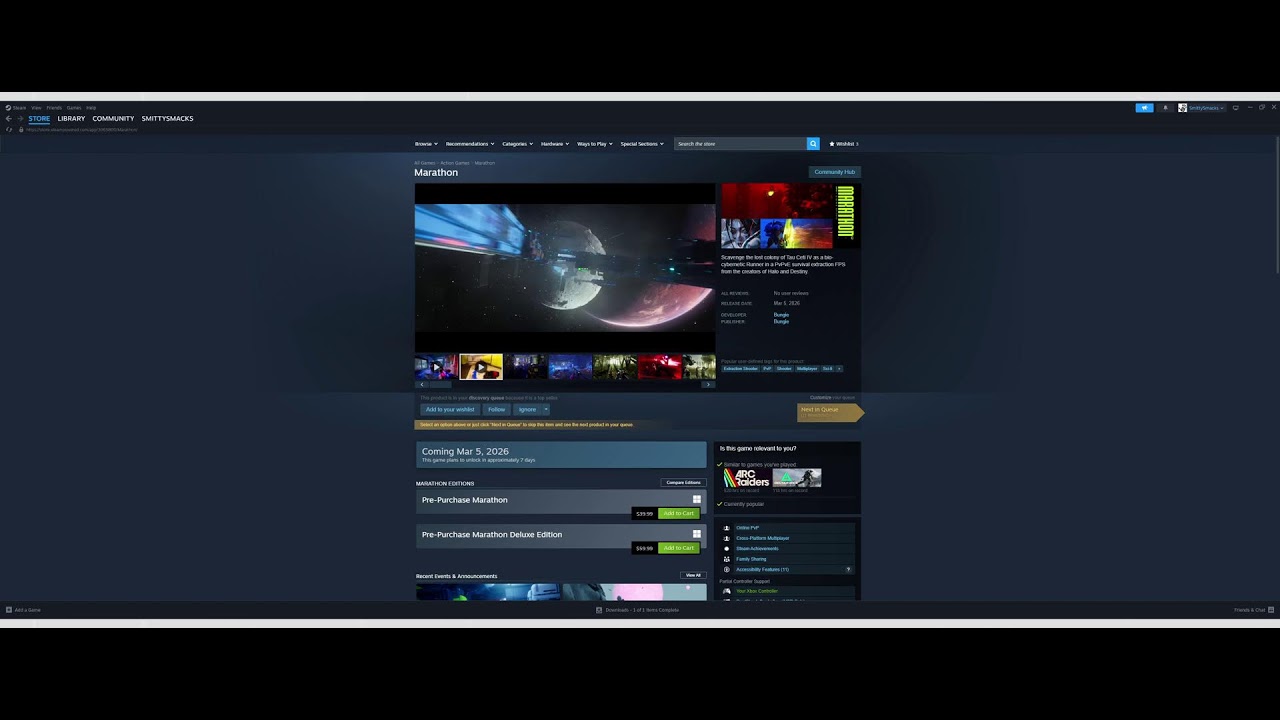Open the View menu
Screen dimensions: 1280x720
pos(36,108)
